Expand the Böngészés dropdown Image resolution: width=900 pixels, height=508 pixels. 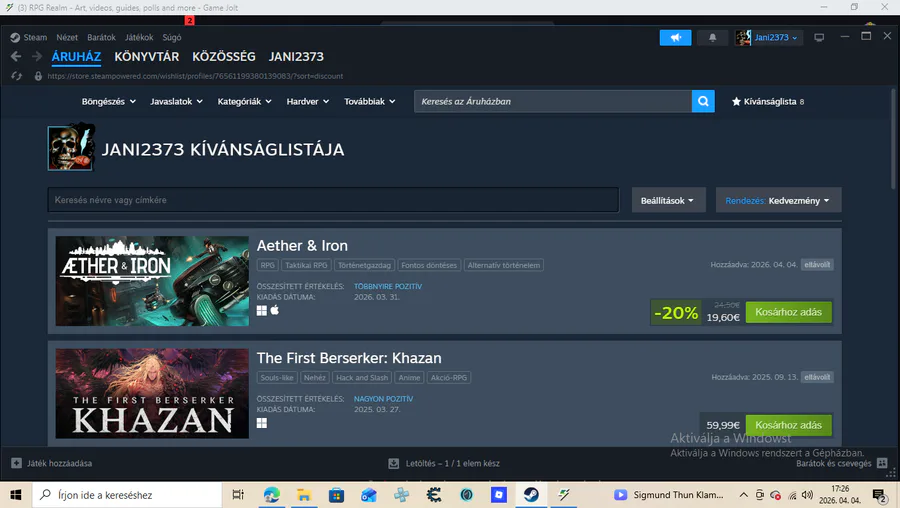(108, 102)
